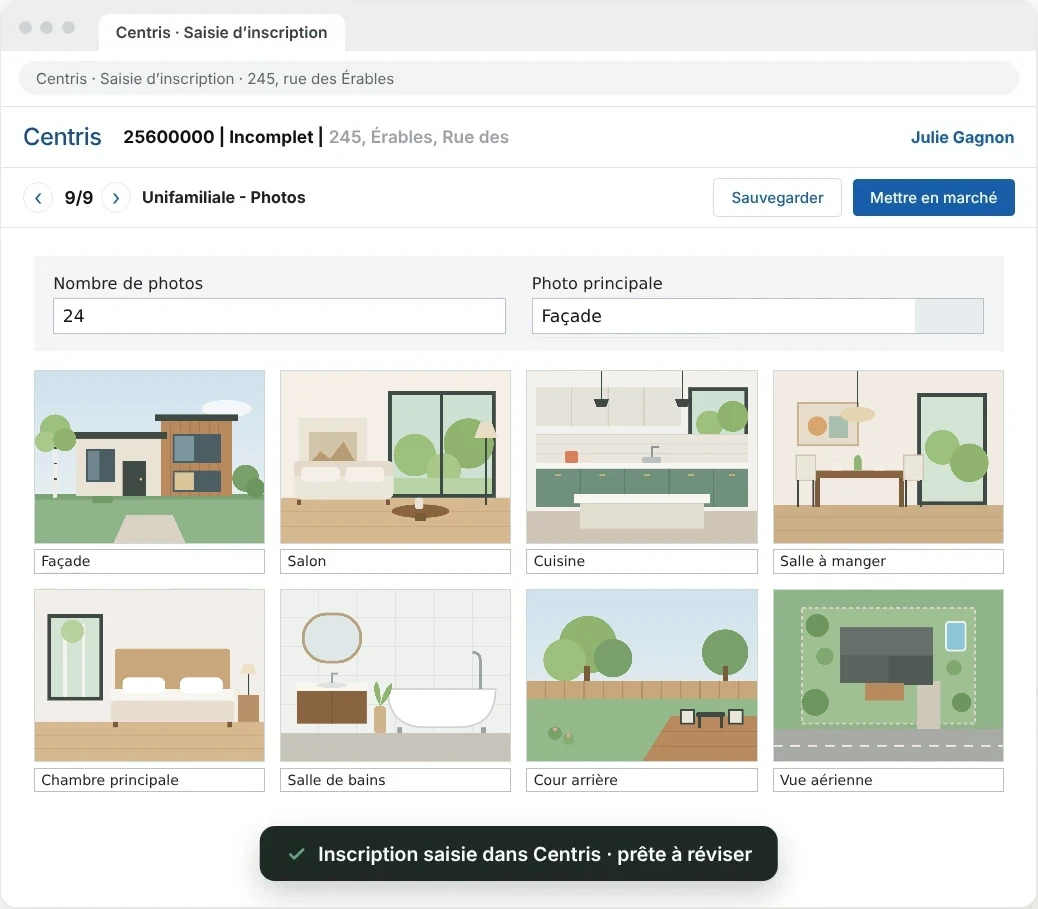
Task: Select the Centris · Saisie d'inscription tab
Action: (x=222, y=32)
